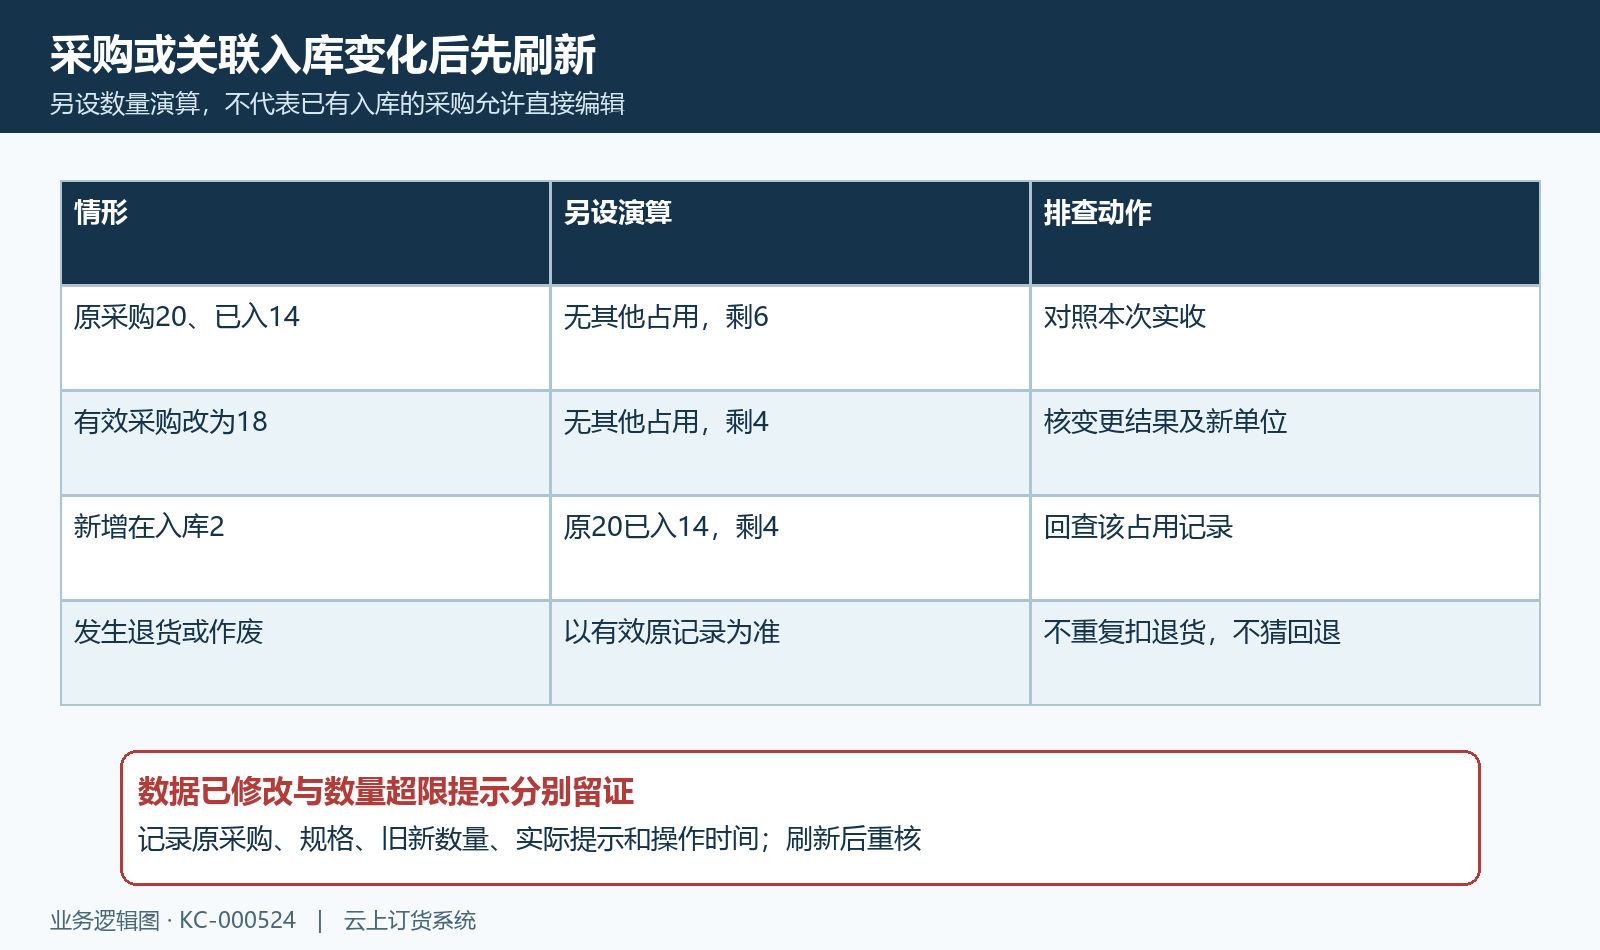Select cell 核变更结果及新单位
Screen dimensions: 1600x950
1285,443
